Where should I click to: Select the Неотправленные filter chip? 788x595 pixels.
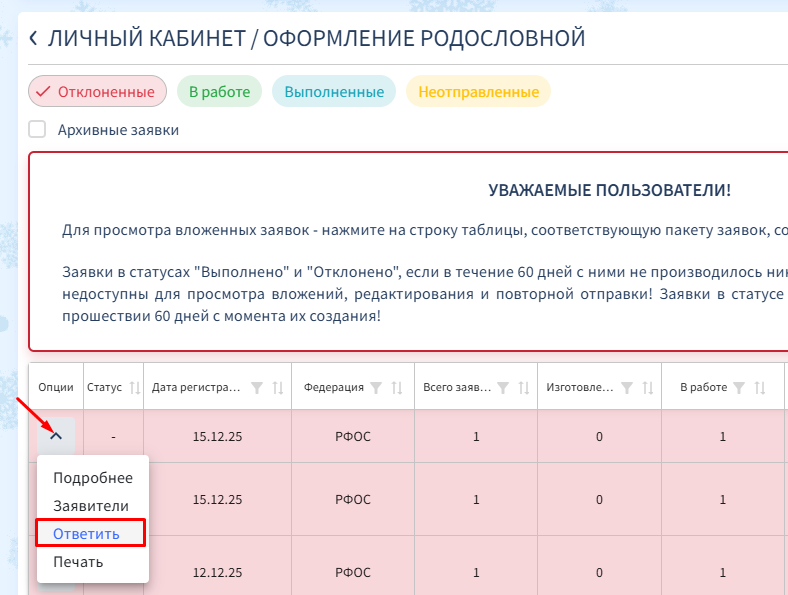[478, 92]
